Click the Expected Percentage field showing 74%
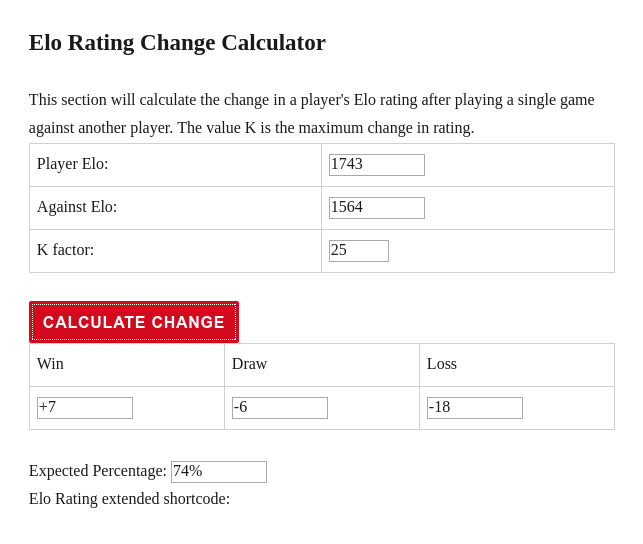This screenshot has height=544, width=643. 219,472
